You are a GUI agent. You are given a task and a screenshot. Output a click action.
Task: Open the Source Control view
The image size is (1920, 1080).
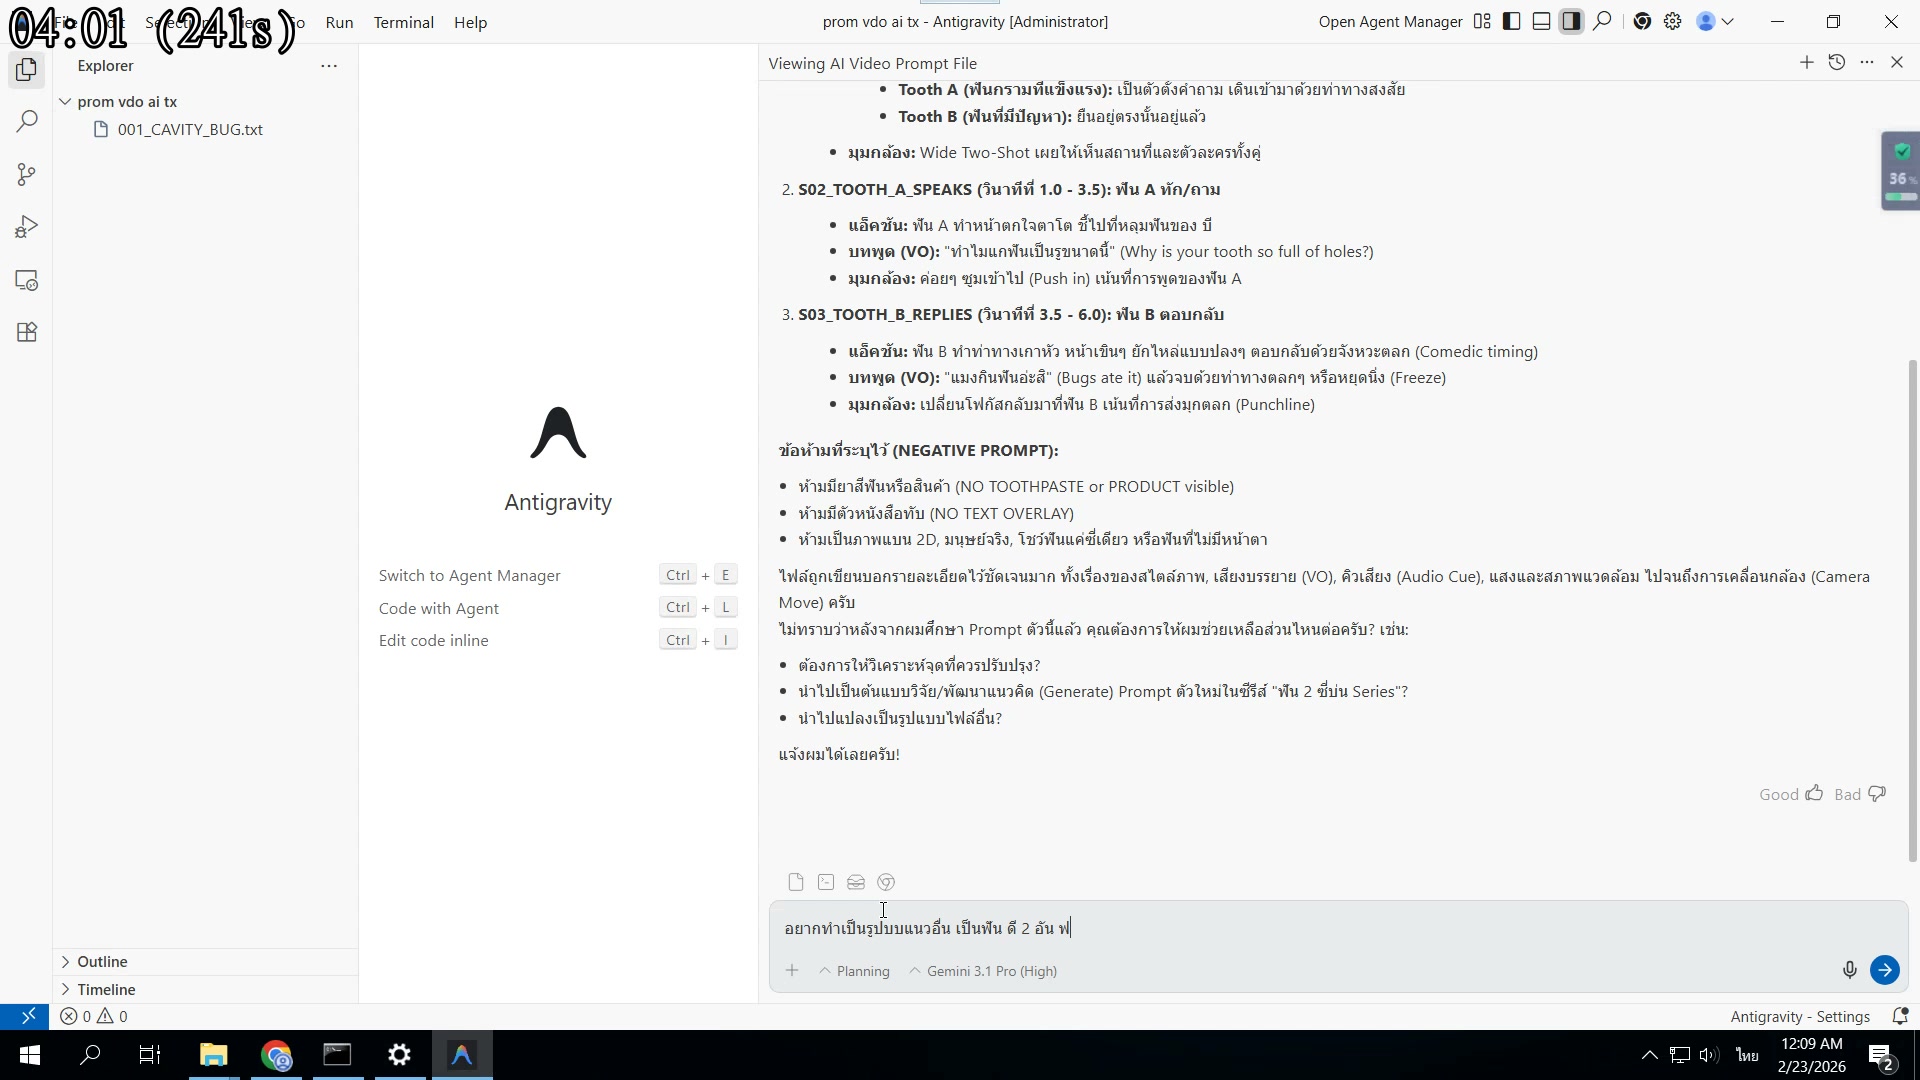27,175
